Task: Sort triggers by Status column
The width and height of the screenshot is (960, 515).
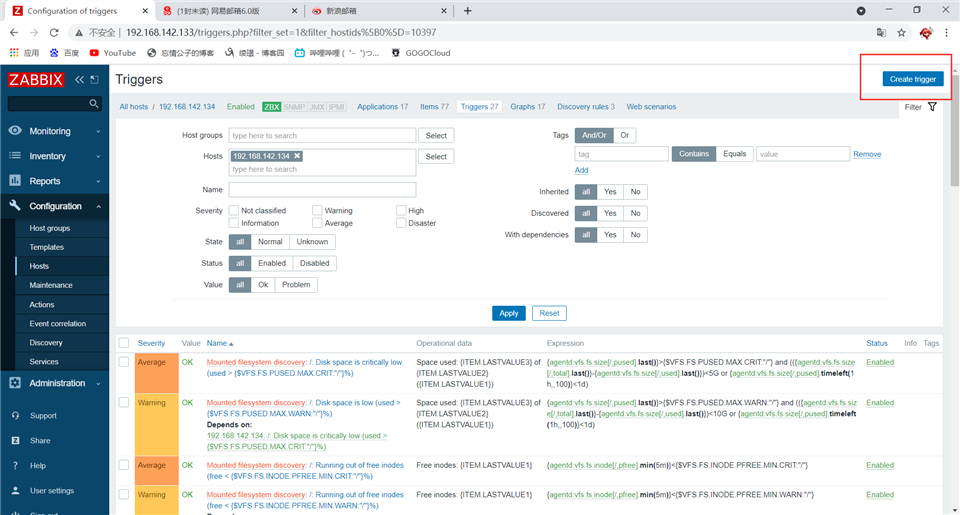Action: [x=877, y=344]
